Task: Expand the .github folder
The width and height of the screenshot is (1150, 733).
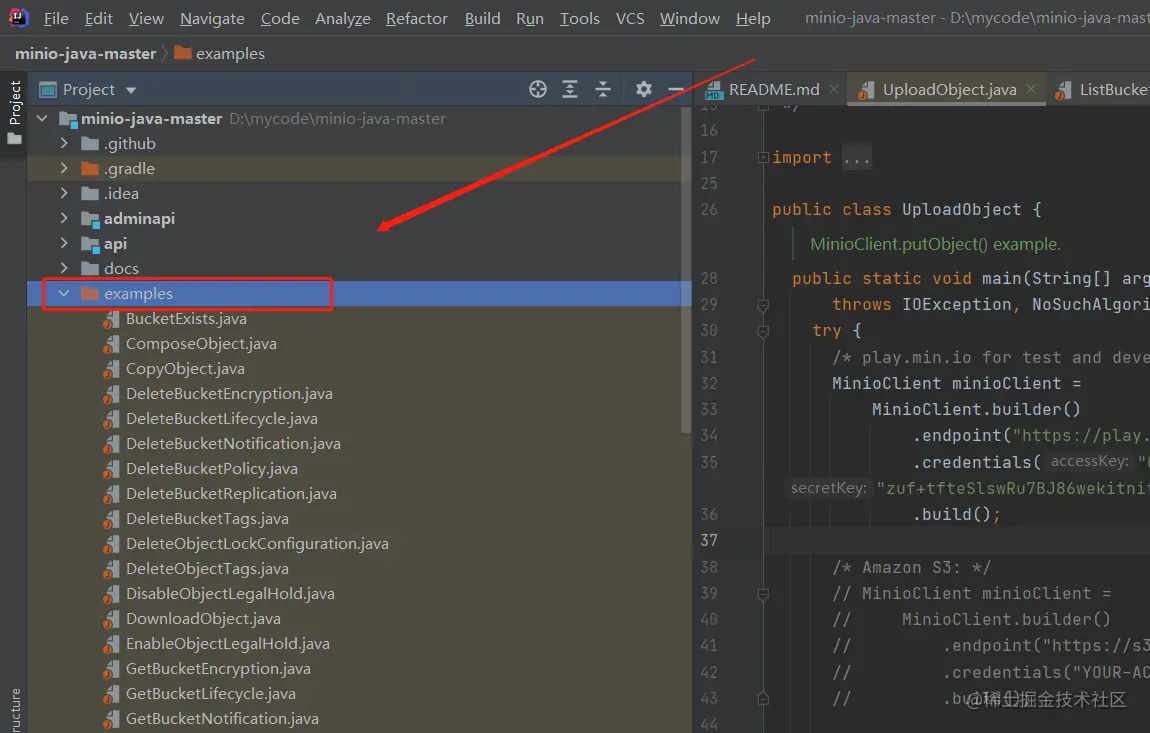Action: click(64, 143)
